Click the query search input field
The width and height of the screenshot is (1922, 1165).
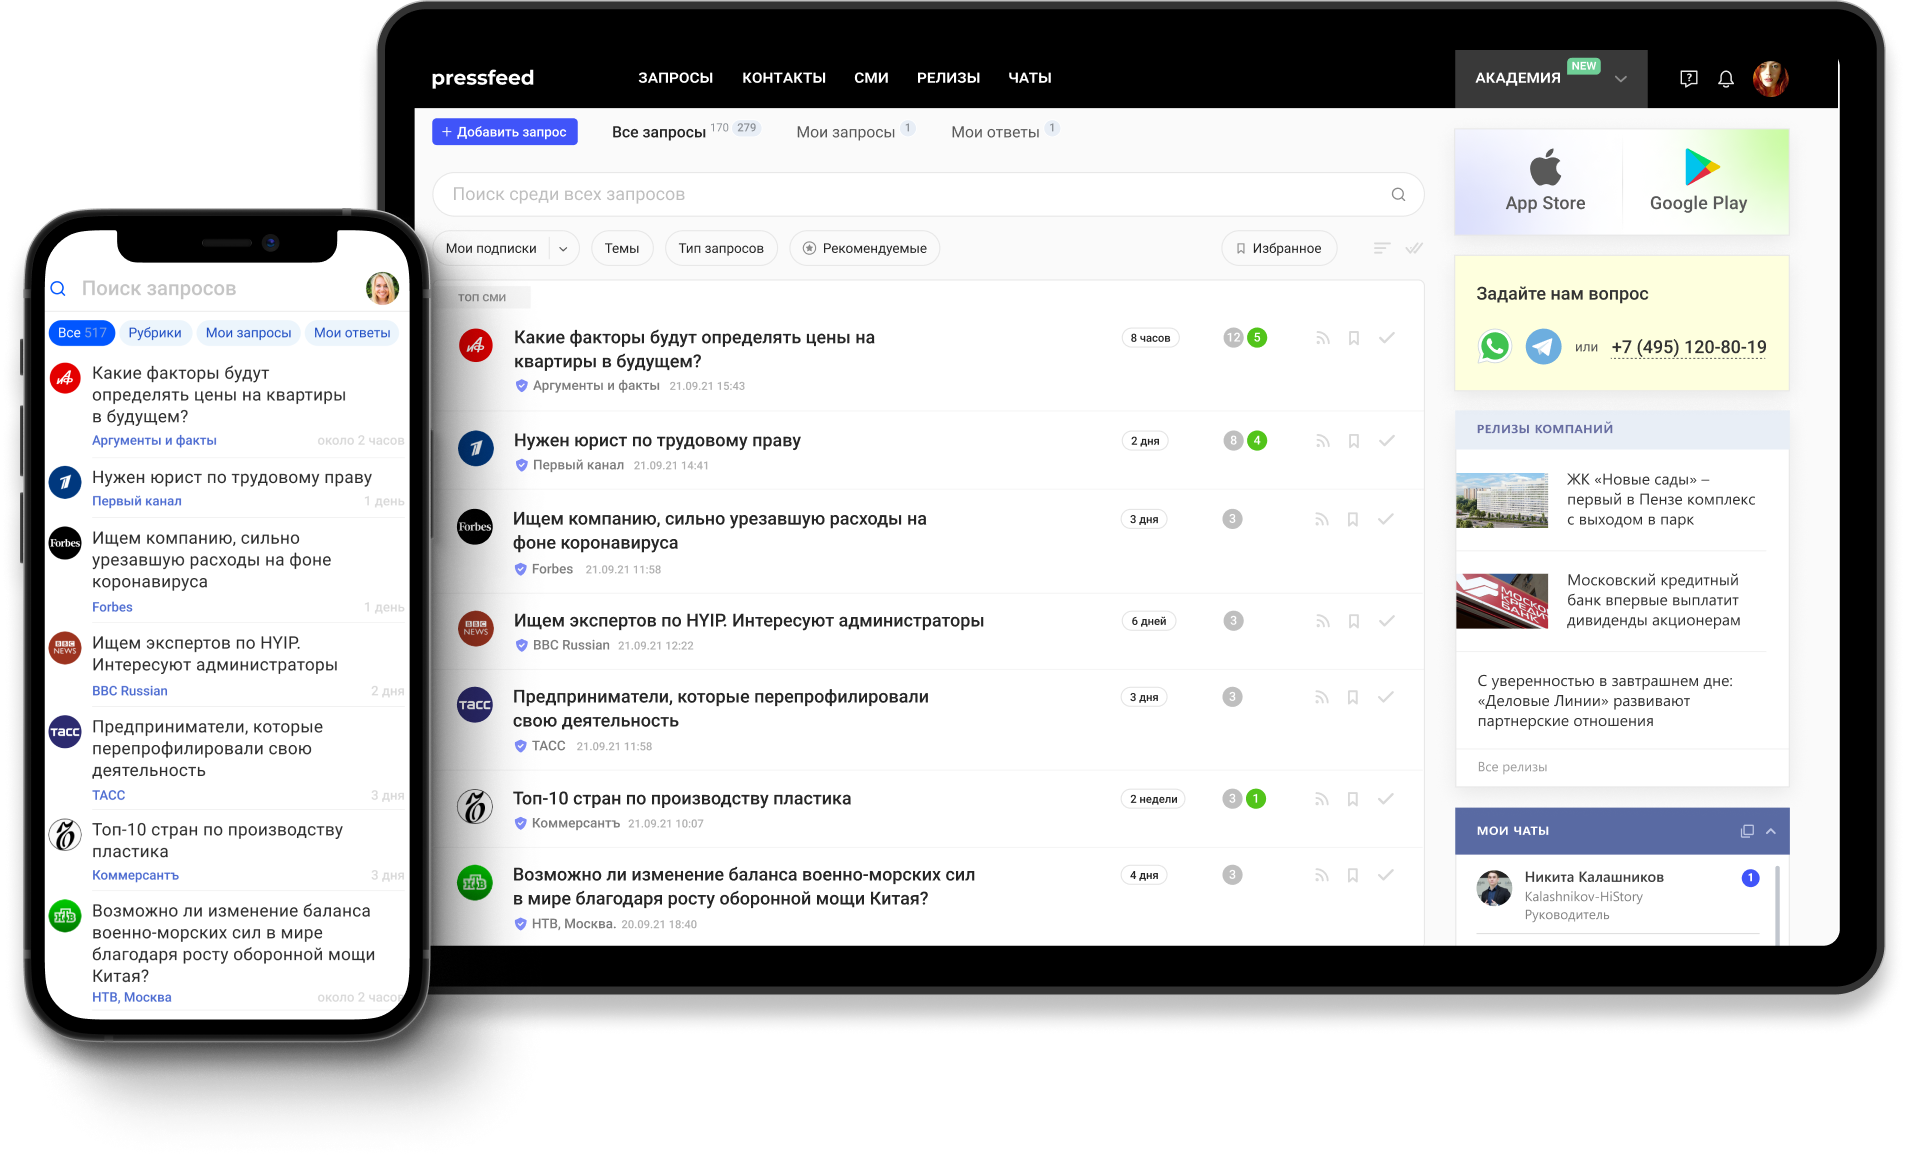tap(934, 193)
